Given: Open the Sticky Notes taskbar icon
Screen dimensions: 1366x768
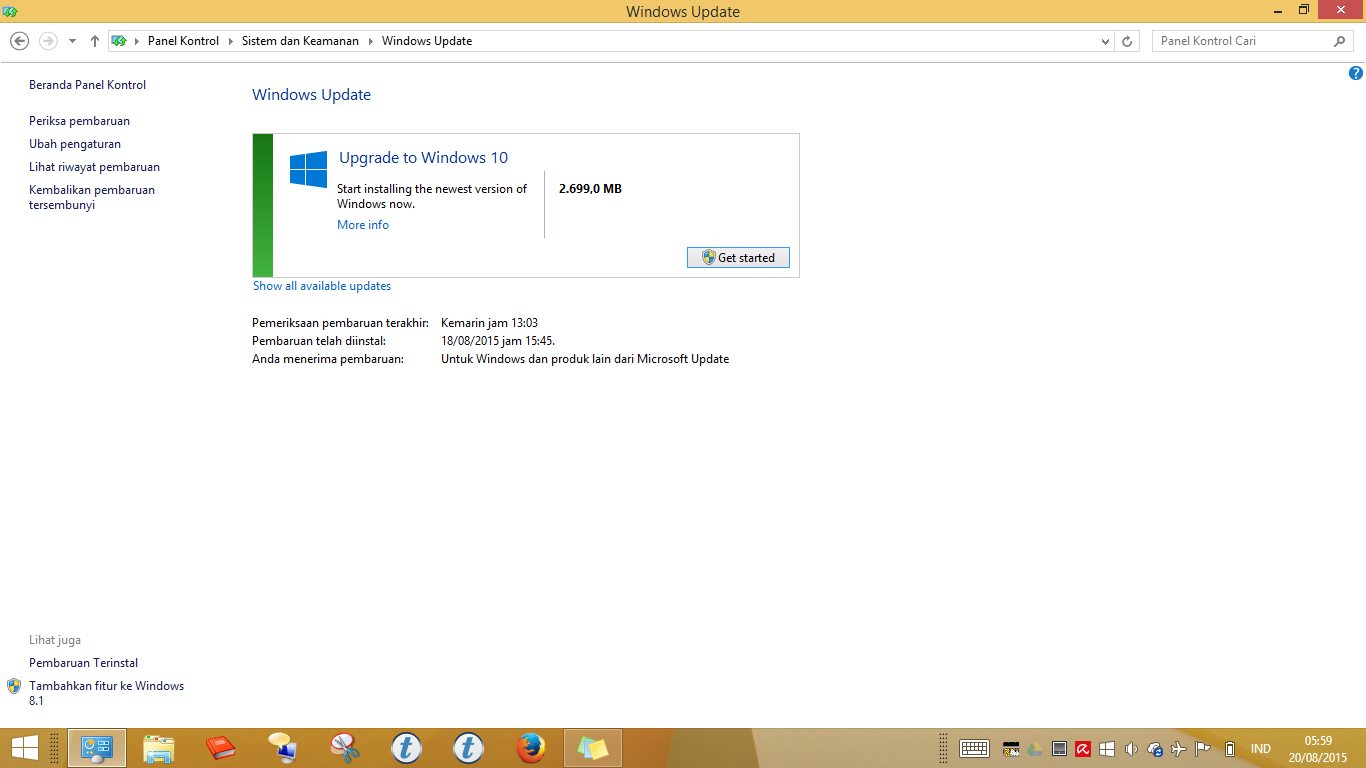Looking at the screenshot, I should (593, 748).
